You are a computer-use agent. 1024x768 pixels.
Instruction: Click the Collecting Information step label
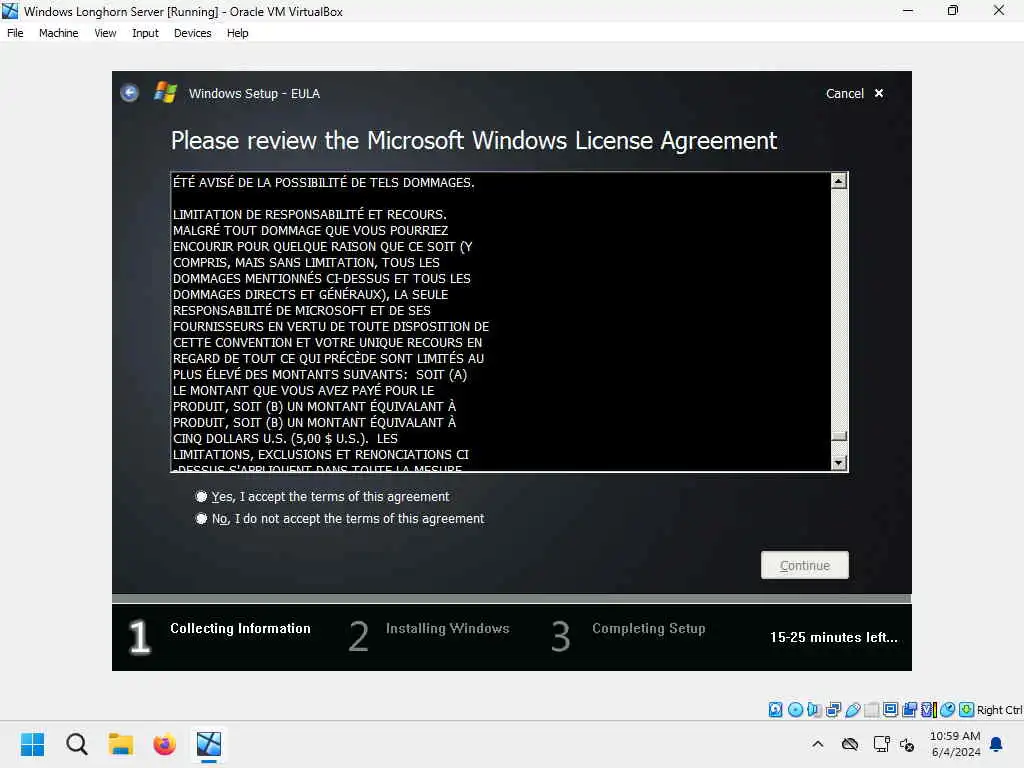(x=240, y=628)
